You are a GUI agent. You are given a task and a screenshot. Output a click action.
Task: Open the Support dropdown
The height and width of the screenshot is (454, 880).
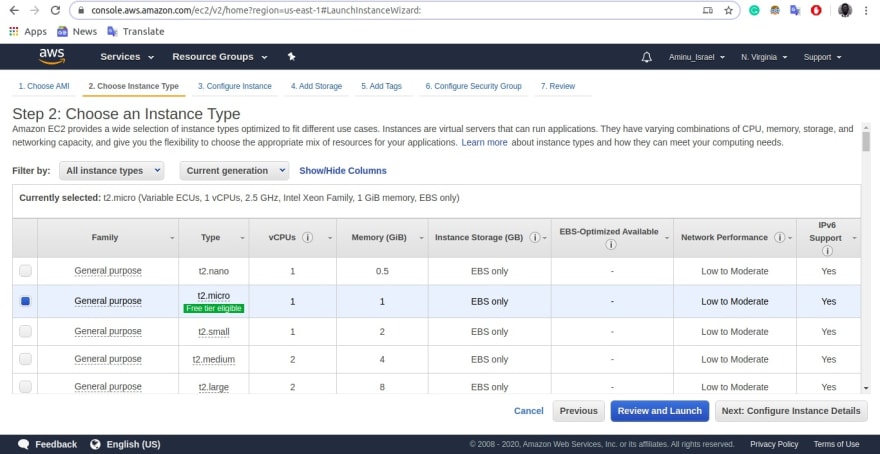point(822,57)
